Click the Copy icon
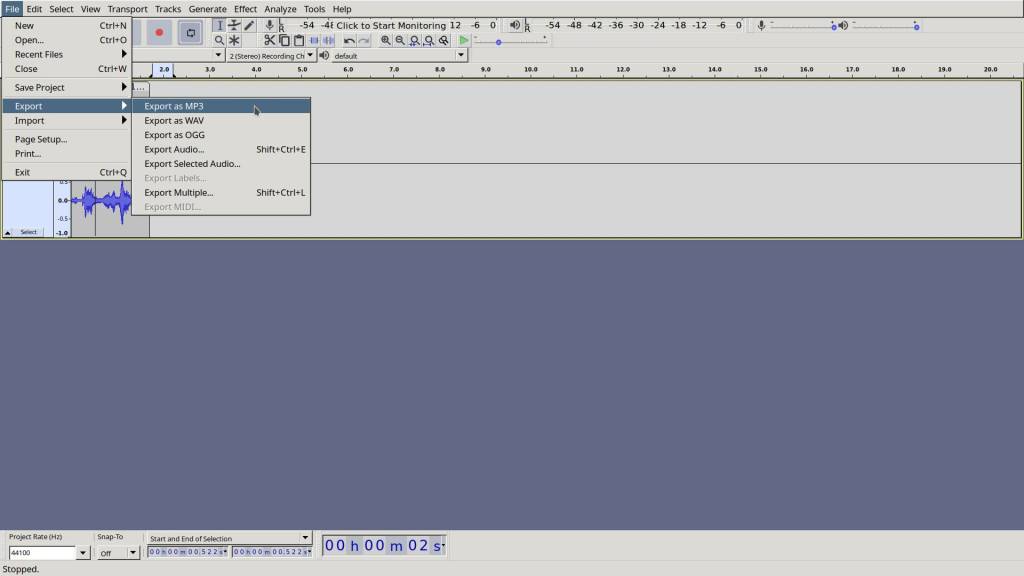The image size is (1024, 576). pyautogui.click(x=284, y=40)
